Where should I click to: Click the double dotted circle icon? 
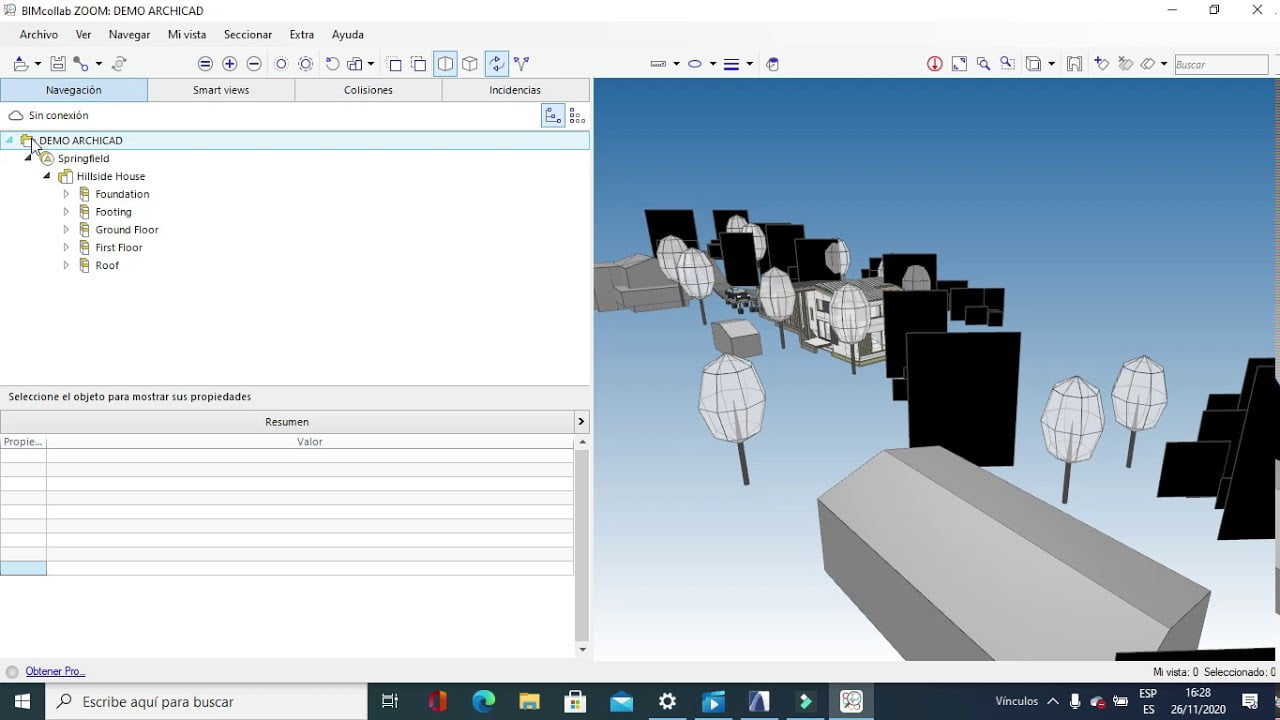[306, 64]
